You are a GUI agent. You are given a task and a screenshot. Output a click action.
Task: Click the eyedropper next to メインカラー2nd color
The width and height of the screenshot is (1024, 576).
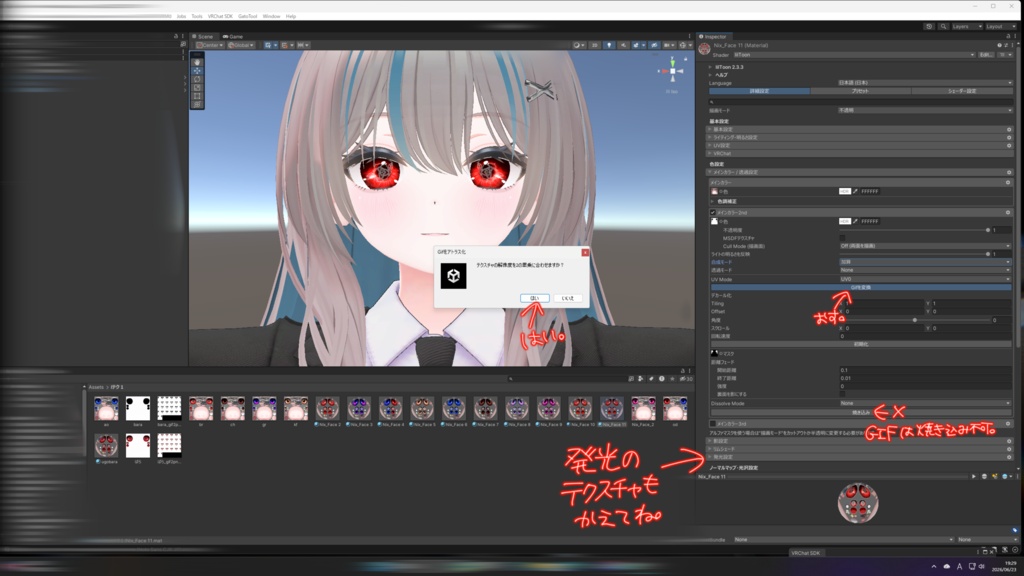[x=856, y=221]
